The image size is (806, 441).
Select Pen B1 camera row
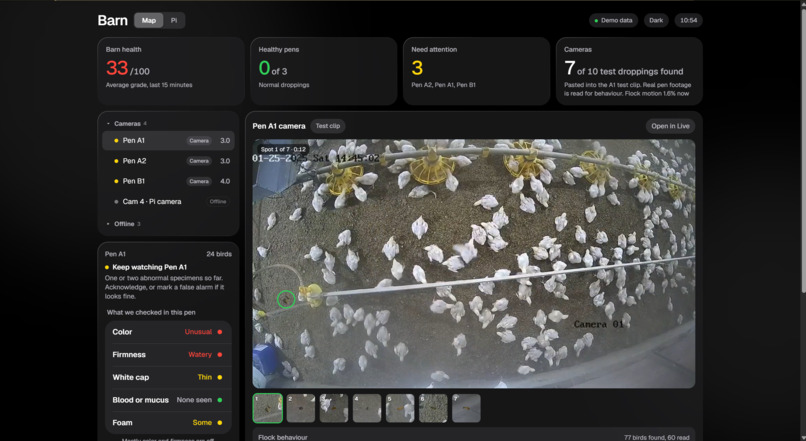[168, 181]
